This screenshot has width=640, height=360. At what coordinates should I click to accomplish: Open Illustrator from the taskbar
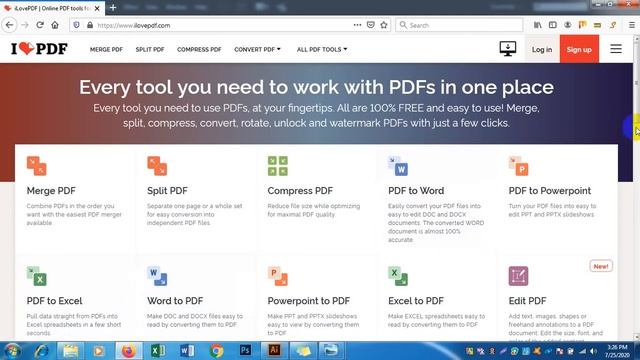click(x=274, y=351)
